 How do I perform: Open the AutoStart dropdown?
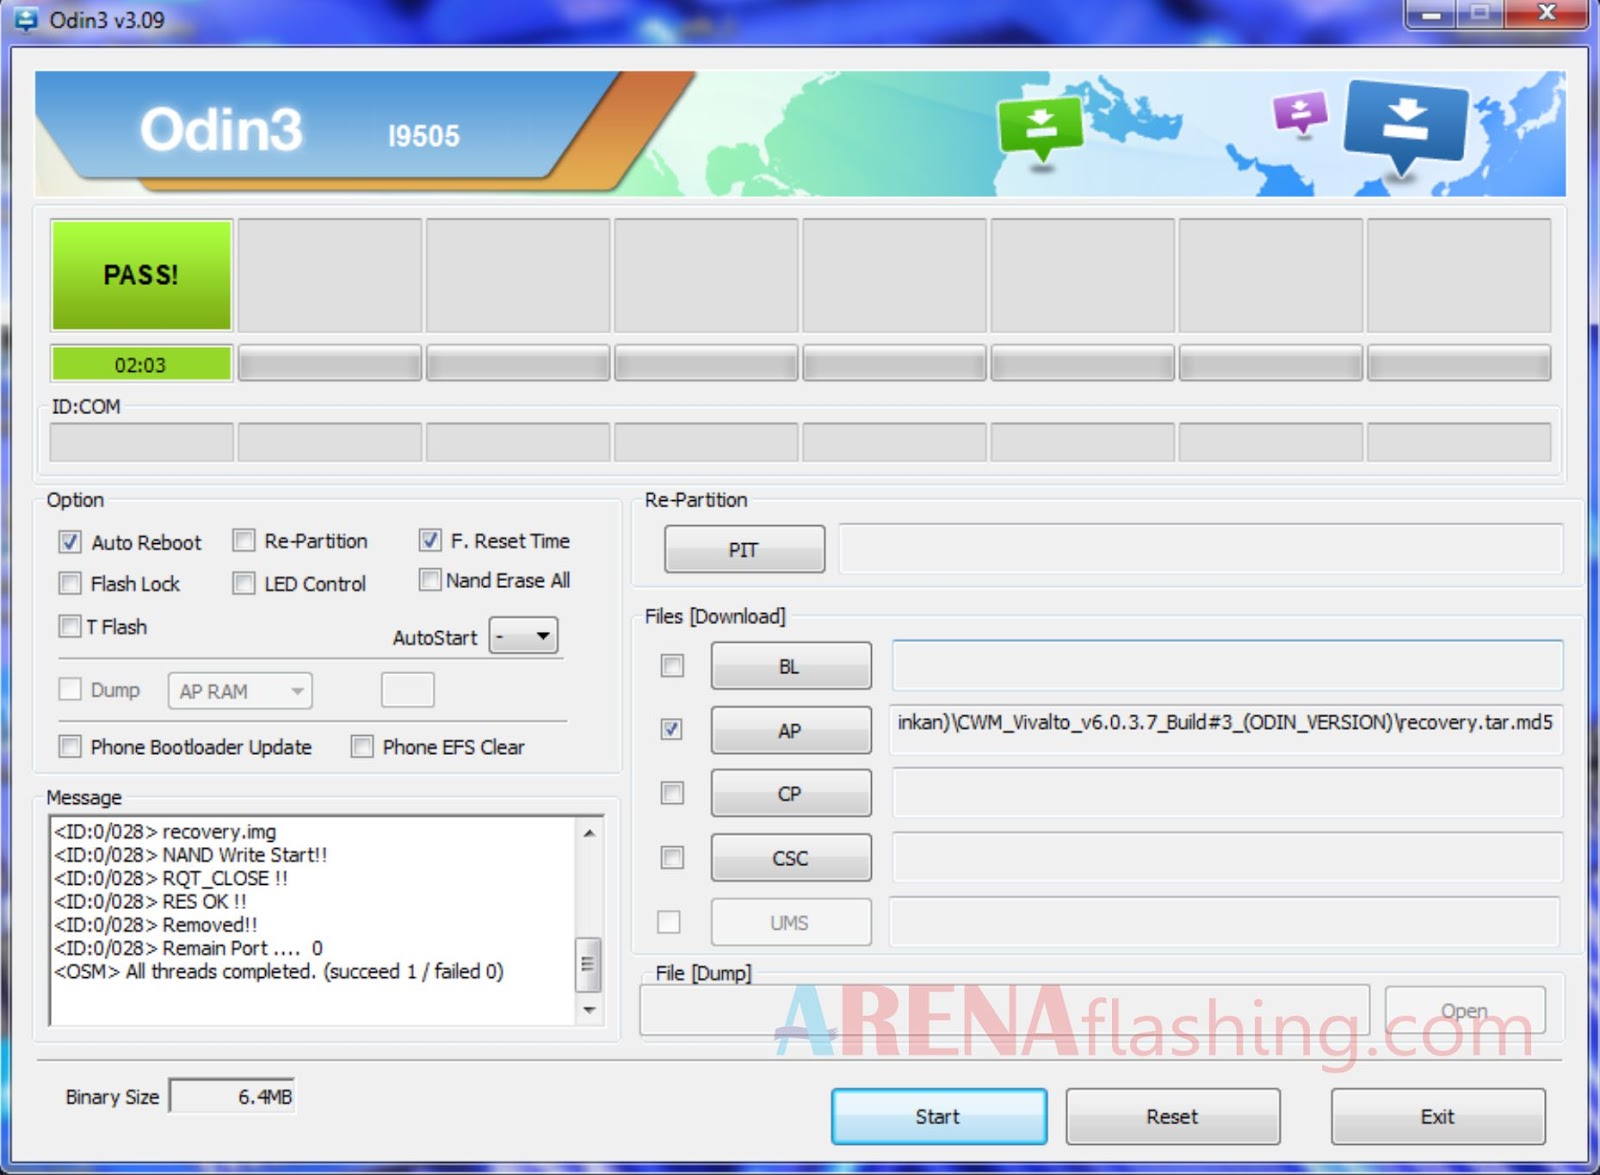(x=523, y=636)
